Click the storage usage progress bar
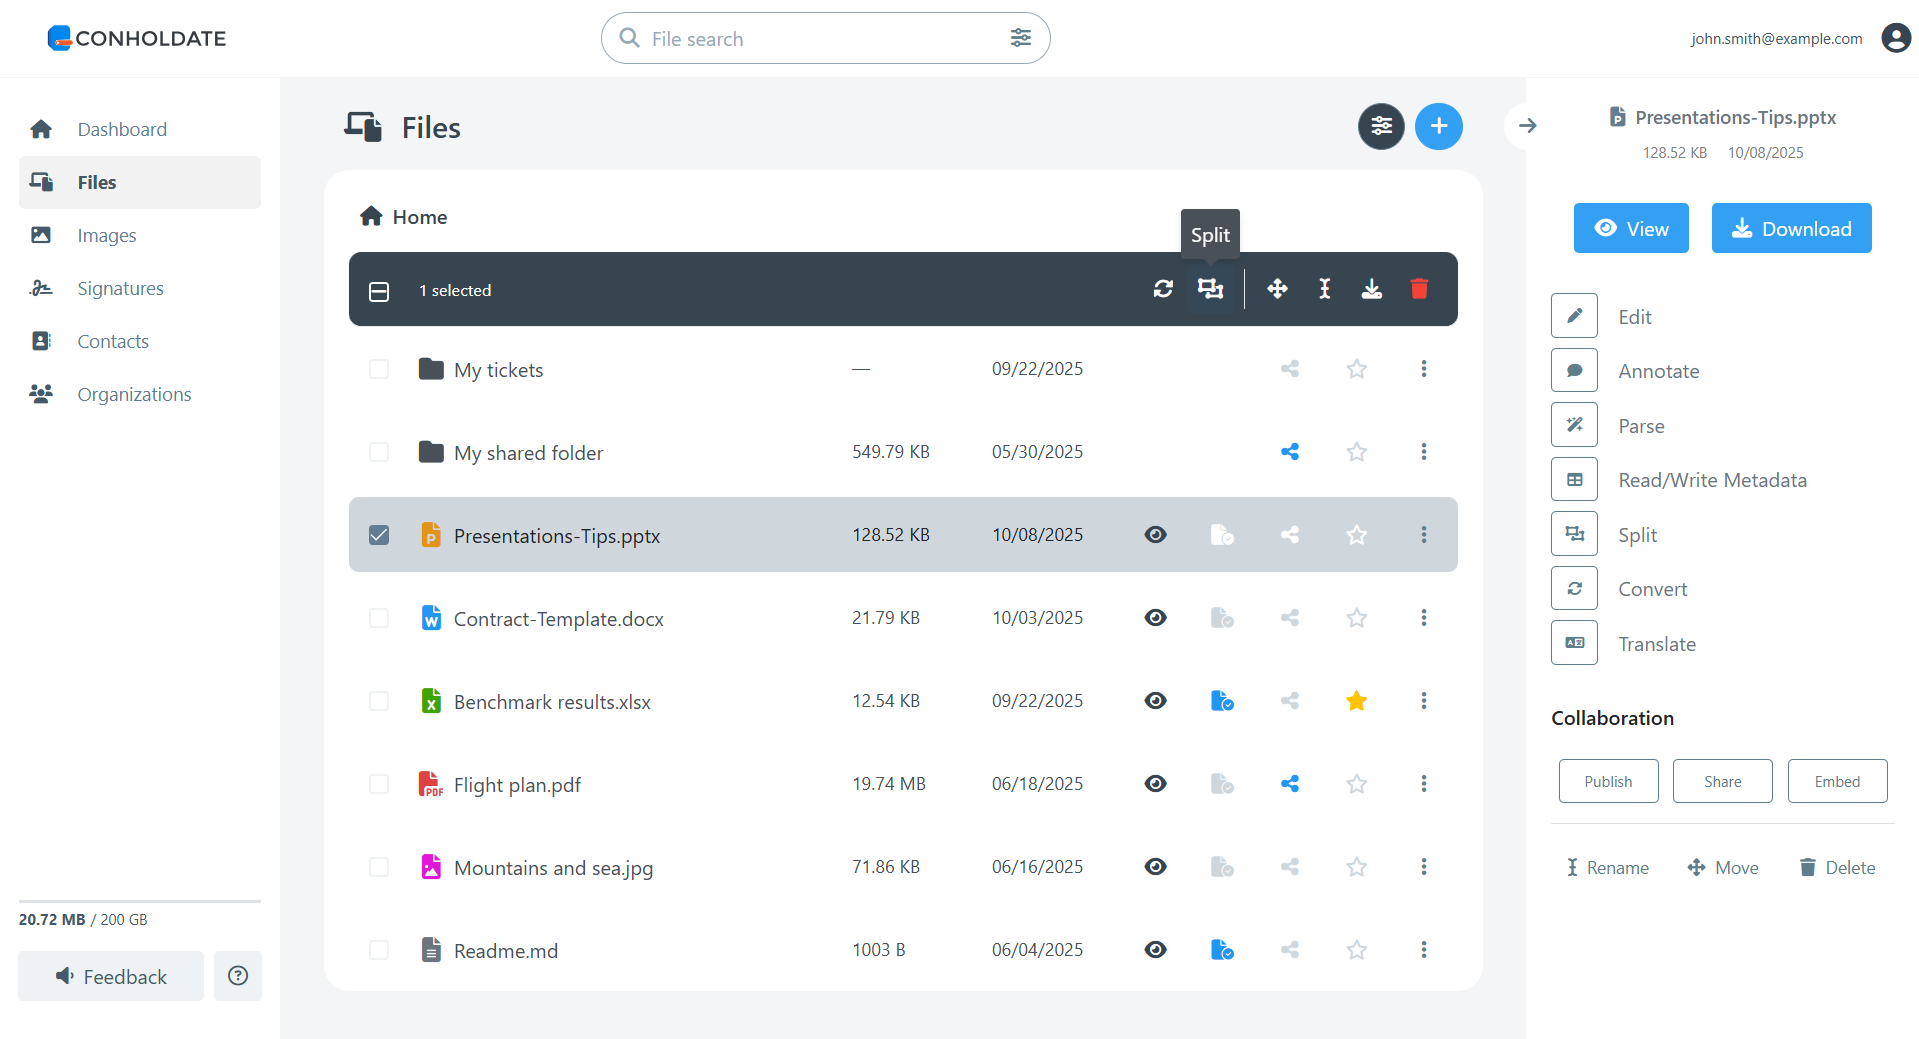This screenshot has height=1039, width=1919. [x=139, y=901]
